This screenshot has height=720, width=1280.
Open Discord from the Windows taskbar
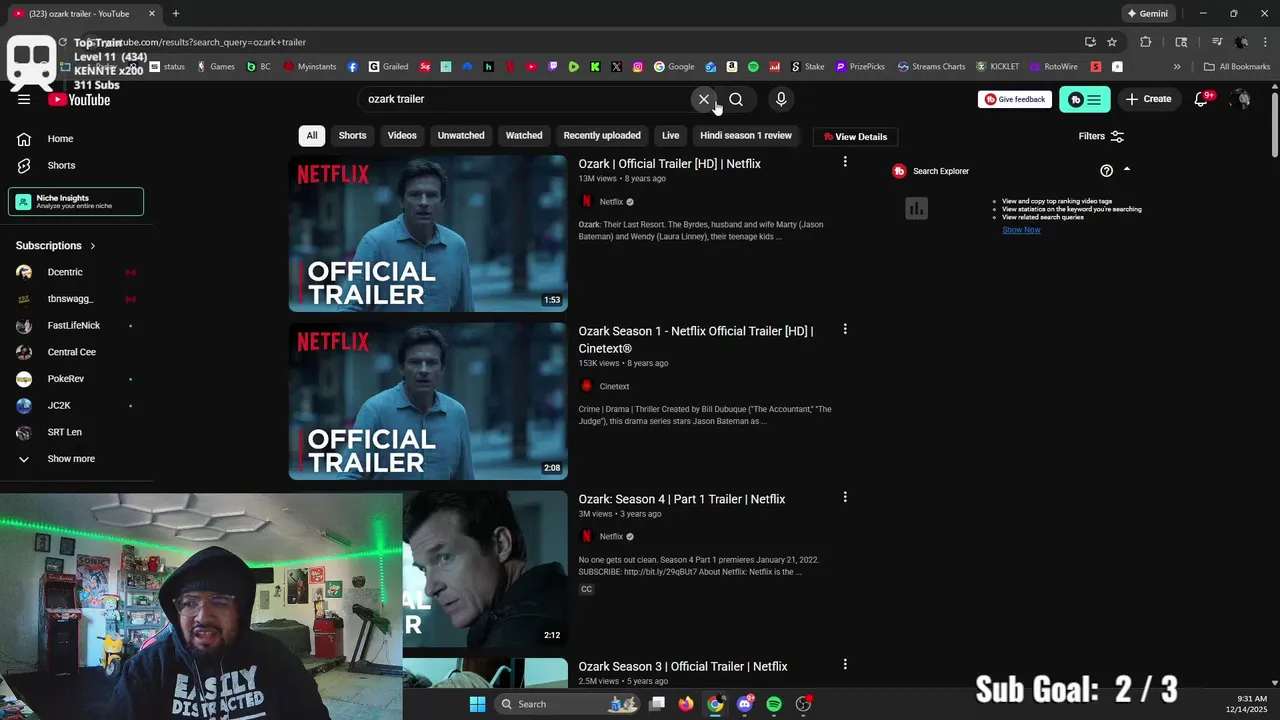[745, 704]
